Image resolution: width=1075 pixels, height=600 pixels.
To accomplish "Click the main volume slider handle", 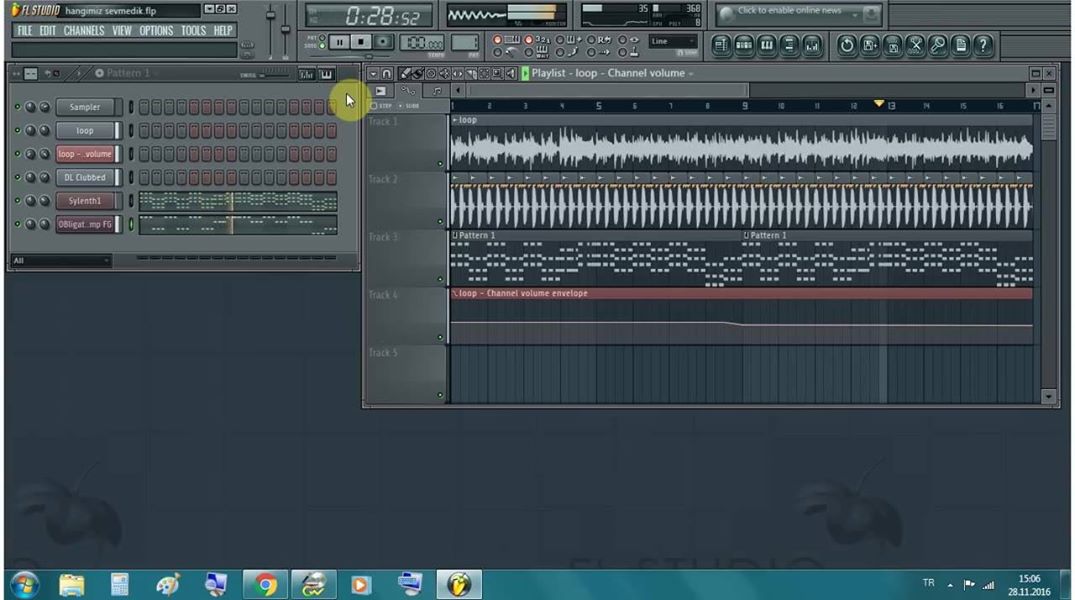I will pos(271,15).
